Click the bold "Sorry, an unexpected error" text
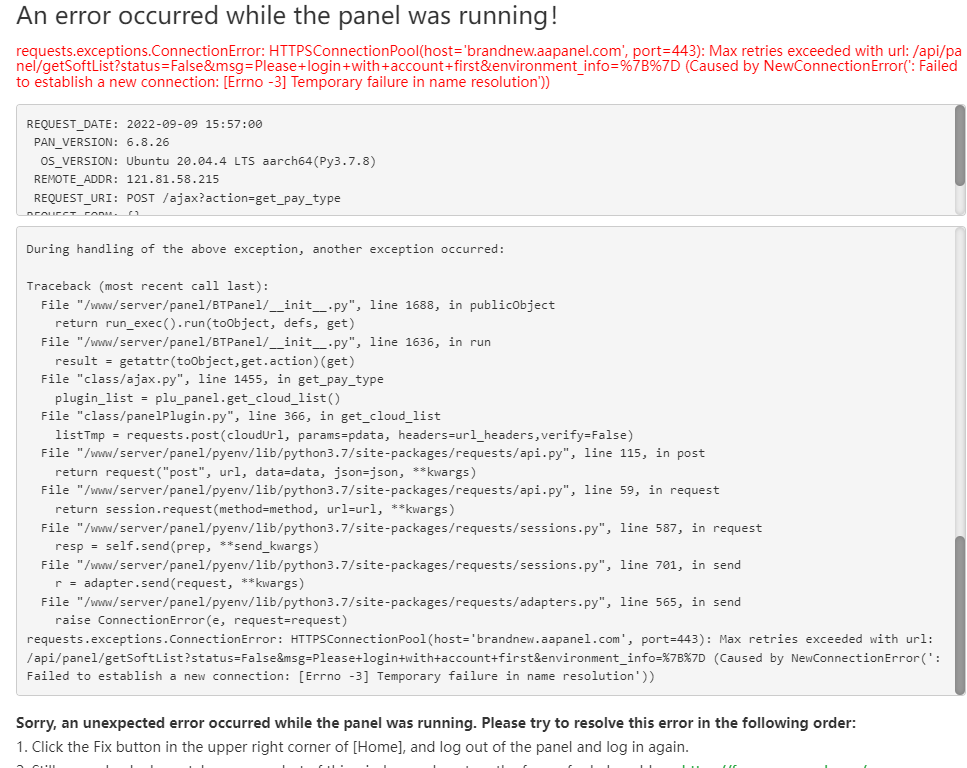Image resolution: width=967 pixels, height=768 pixels. 436,723
